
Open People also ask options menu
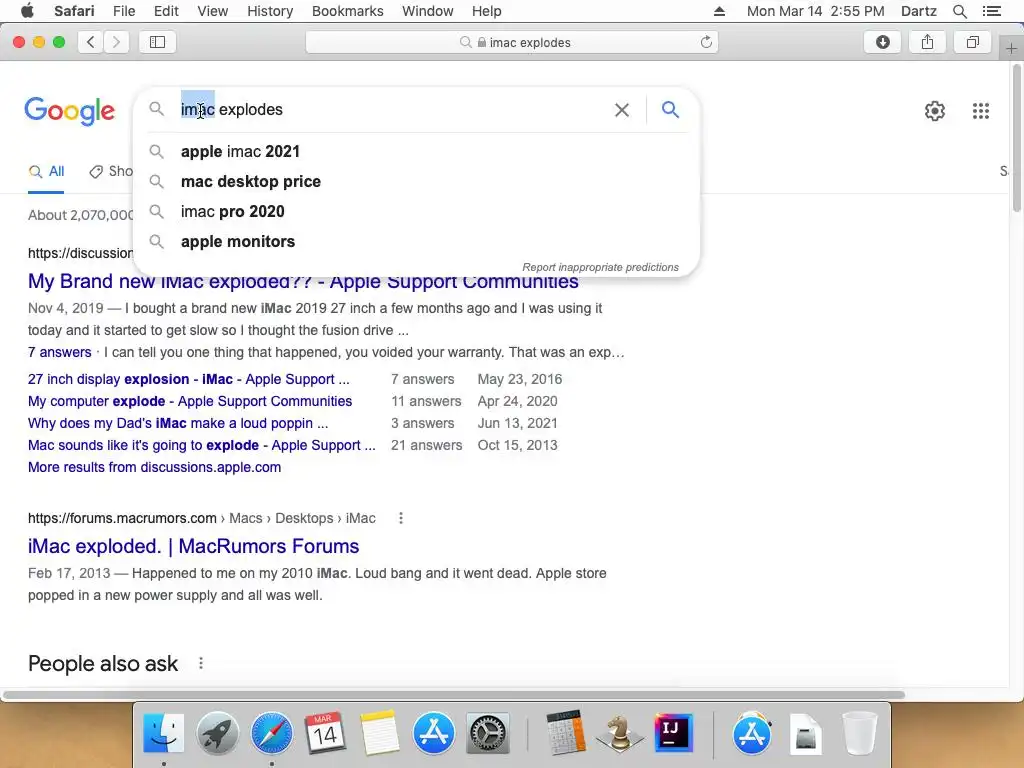(x=201, y=664)
